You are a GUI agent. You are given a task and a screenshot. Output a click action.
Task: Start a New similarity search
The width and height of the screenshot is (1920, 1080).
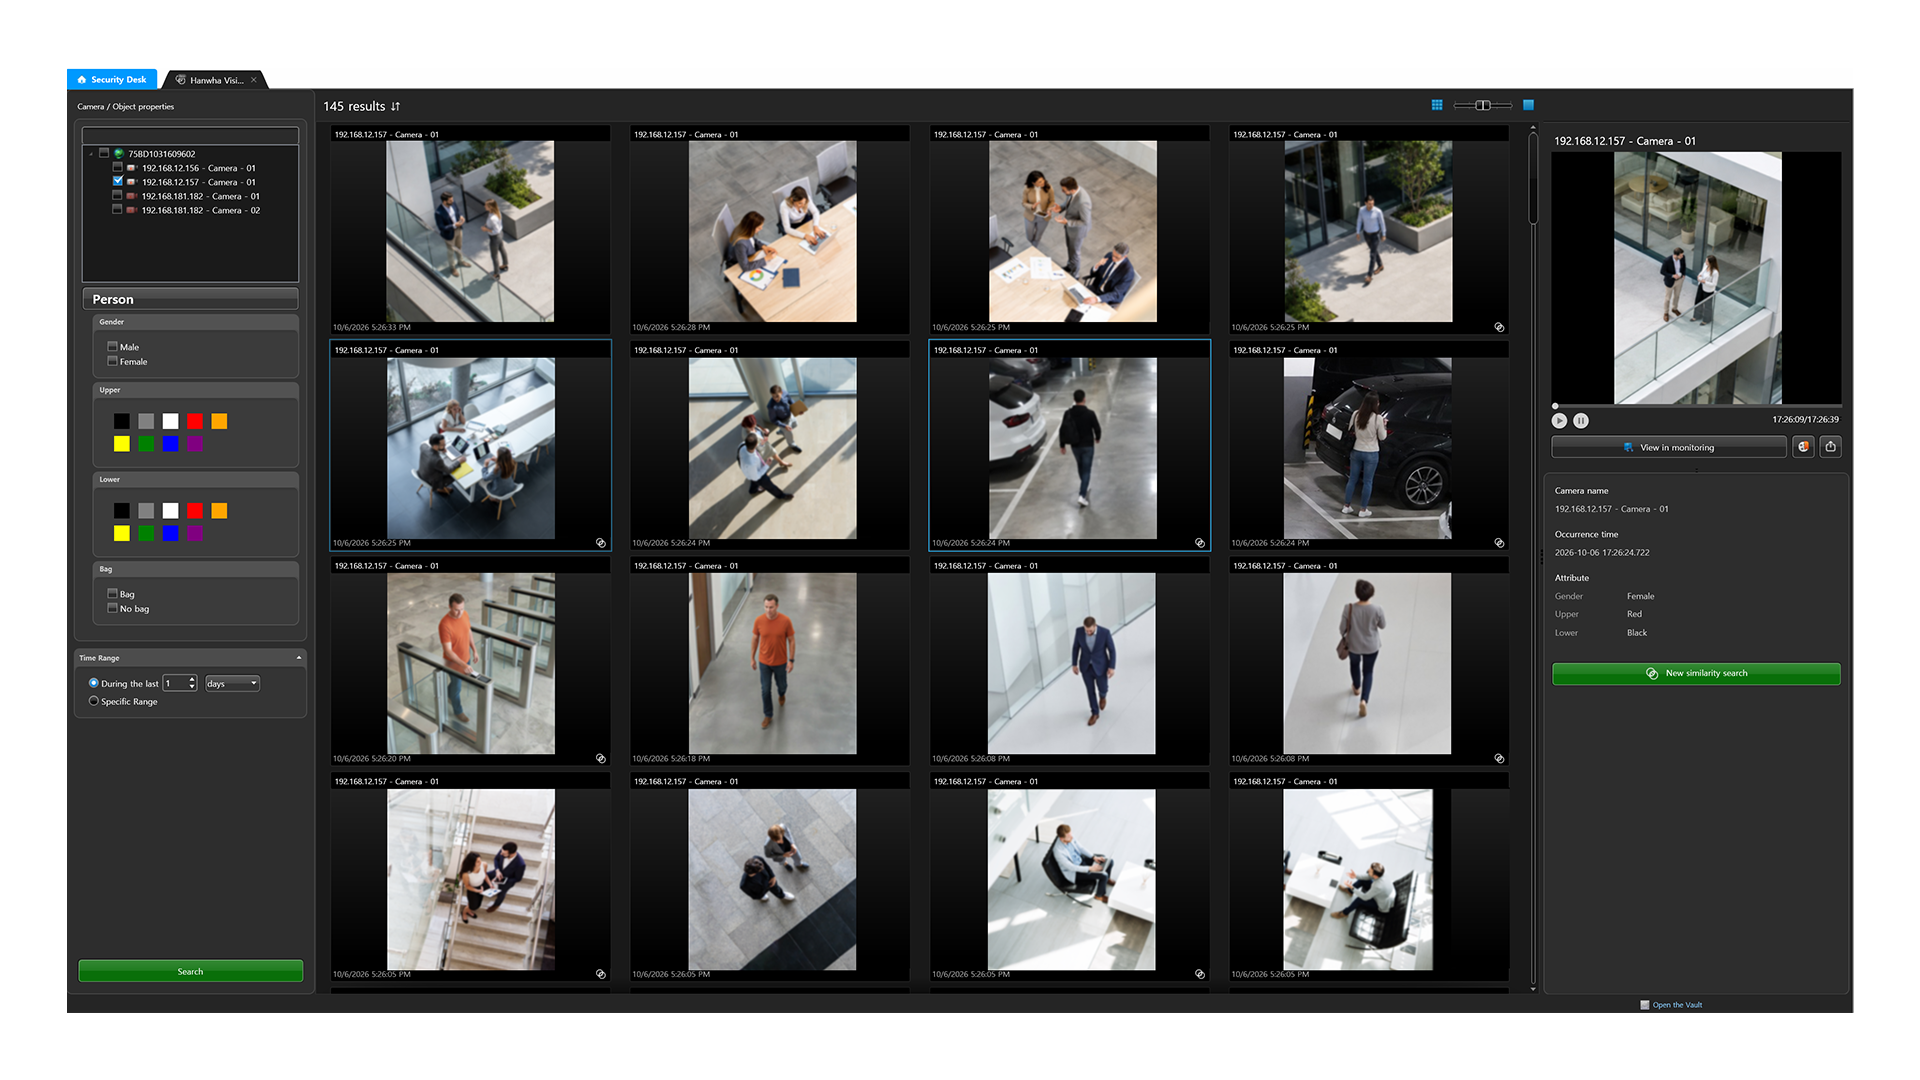(1696, 674)
